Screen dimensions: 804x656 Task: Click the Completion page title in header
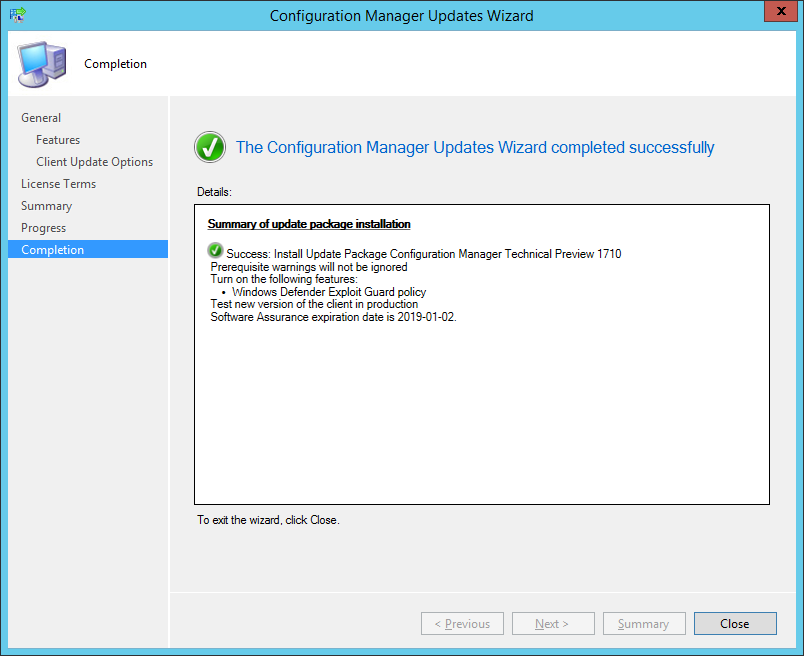(115, 64)
